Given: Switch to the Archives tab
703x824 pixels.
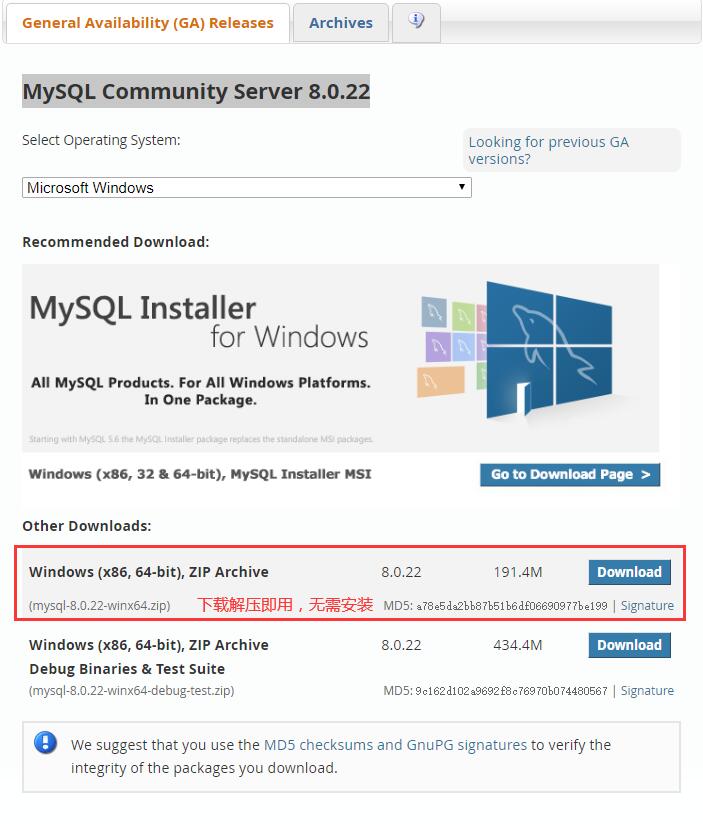Looking at the screenshot, I should click(340, 23).
